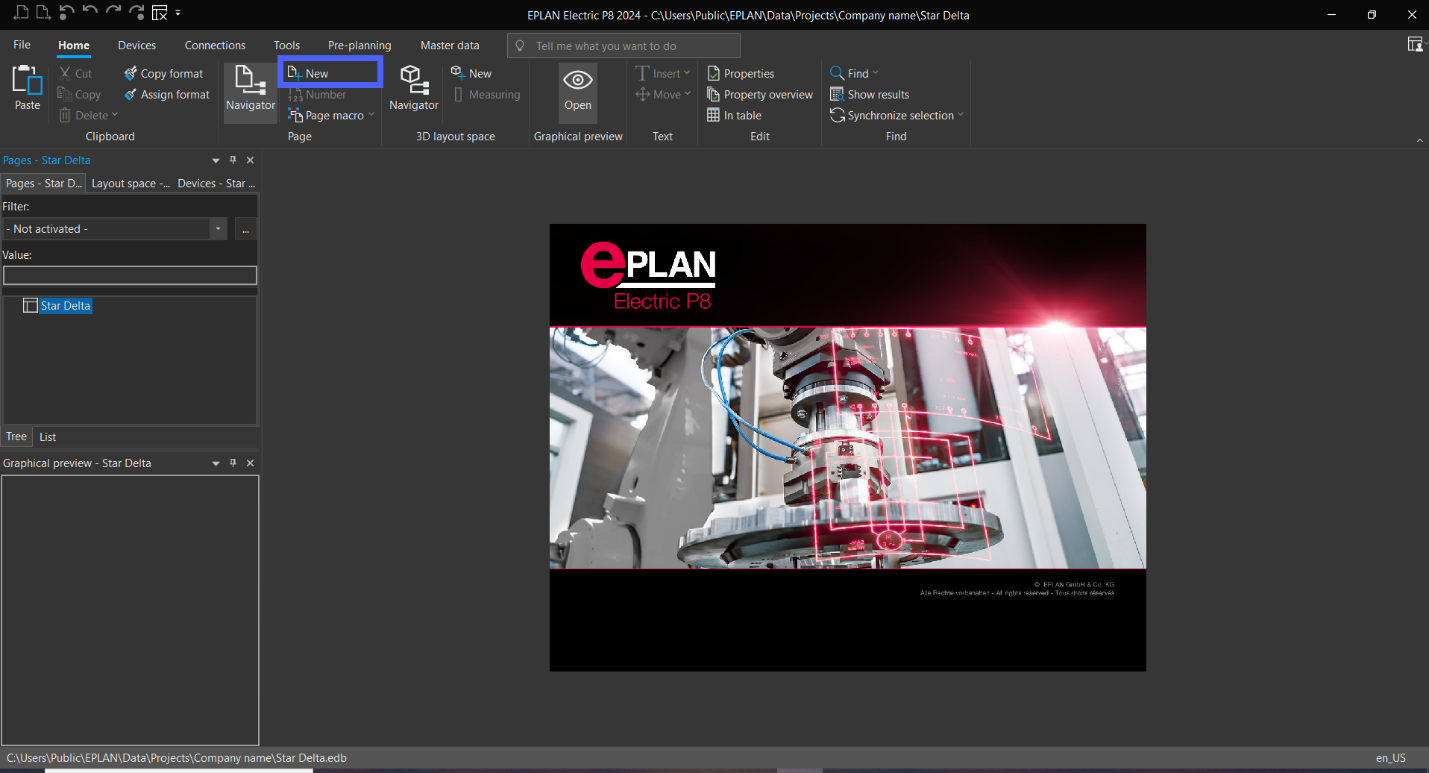Collapse the ribbon with the chevron
This screenshot has width=1429, height=773.
1420,142
